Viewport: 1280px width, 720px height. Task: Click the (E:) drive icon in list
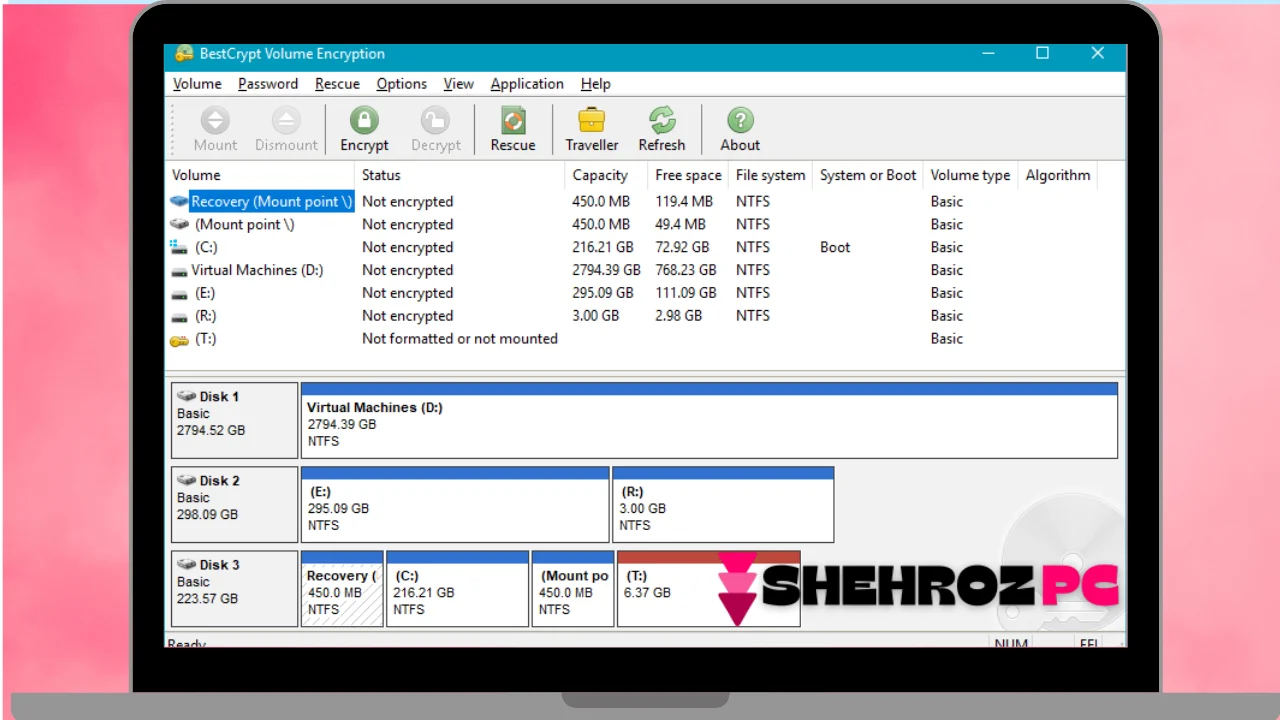click(x=179, y=293)
